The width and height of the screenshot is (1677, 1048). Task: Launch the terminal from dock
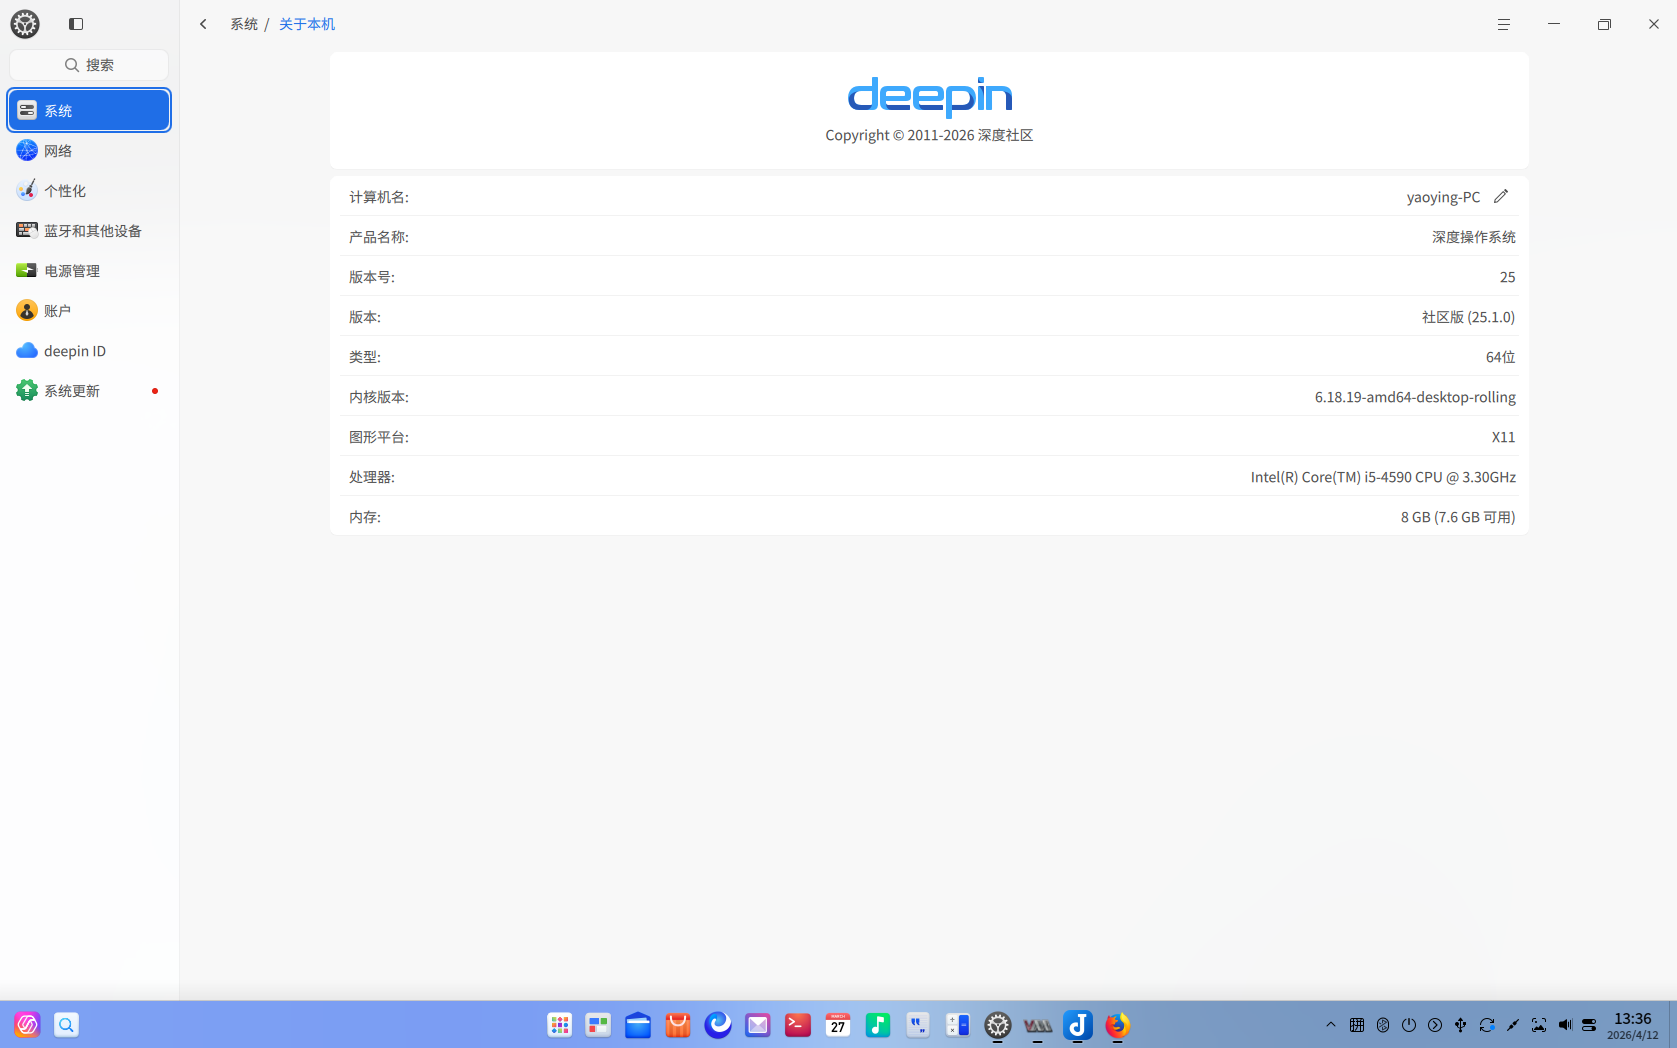tap(798, 1025)
